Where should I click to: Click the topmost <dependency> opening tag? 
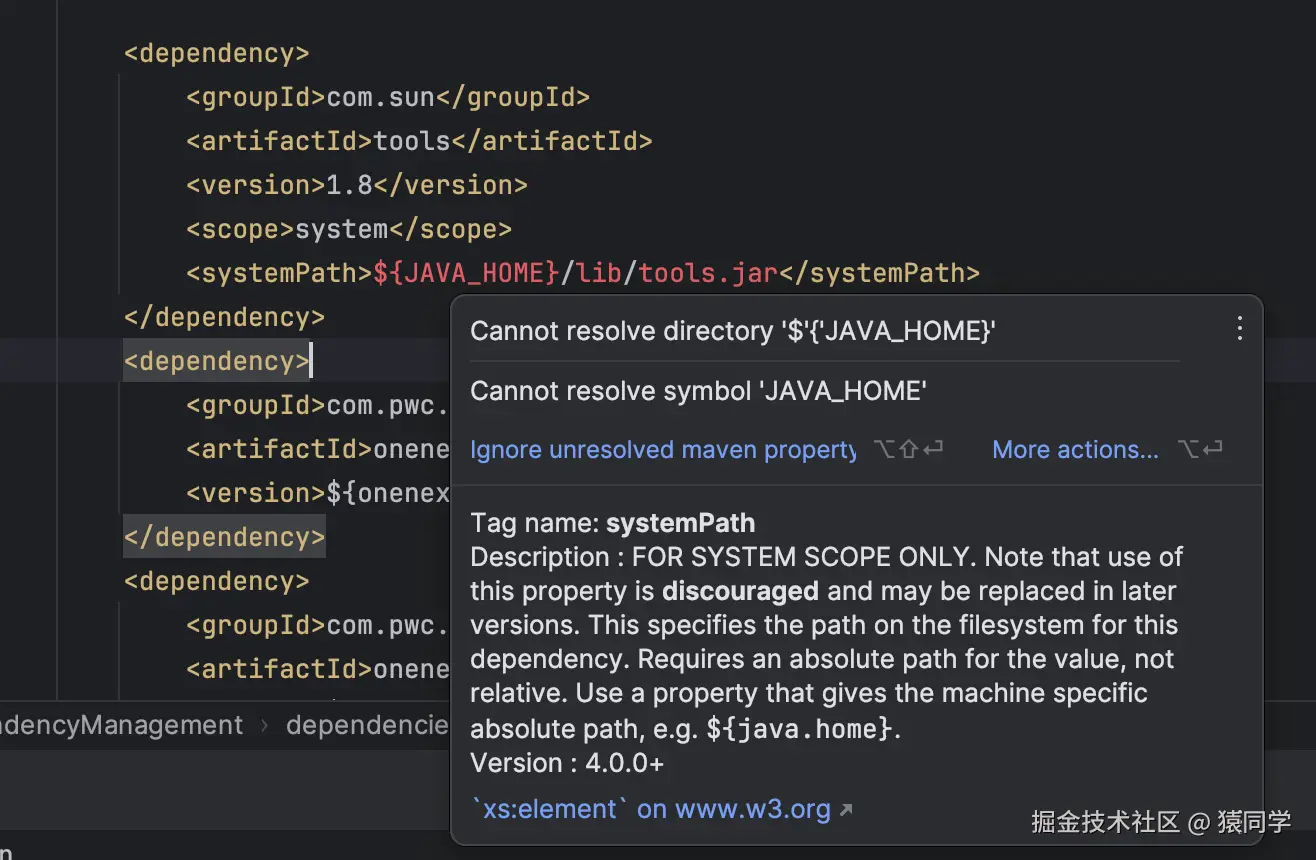tap(216, 53)
